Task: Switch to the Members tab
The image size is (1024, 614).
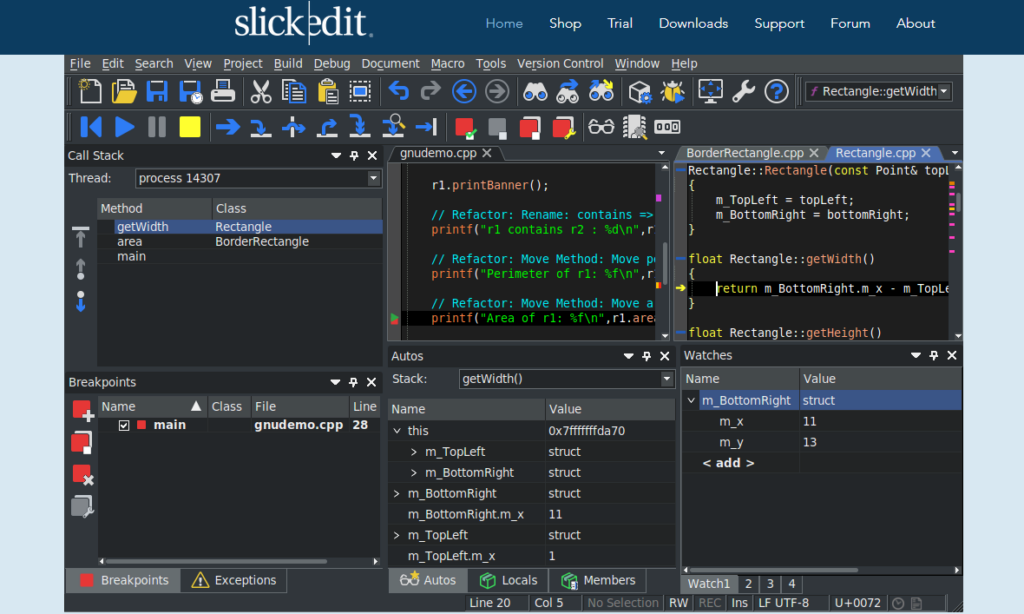Action: [598, 580]
